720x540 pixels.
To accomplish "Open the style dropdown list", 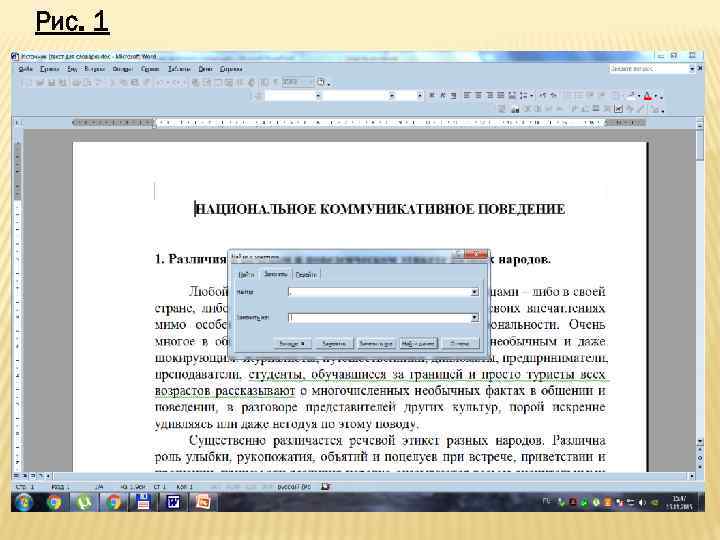I will [x=318, y=96].
